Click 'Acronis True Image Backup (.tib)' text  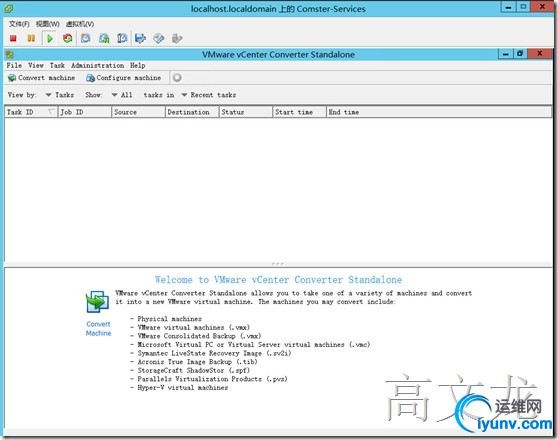coord(198,362)
